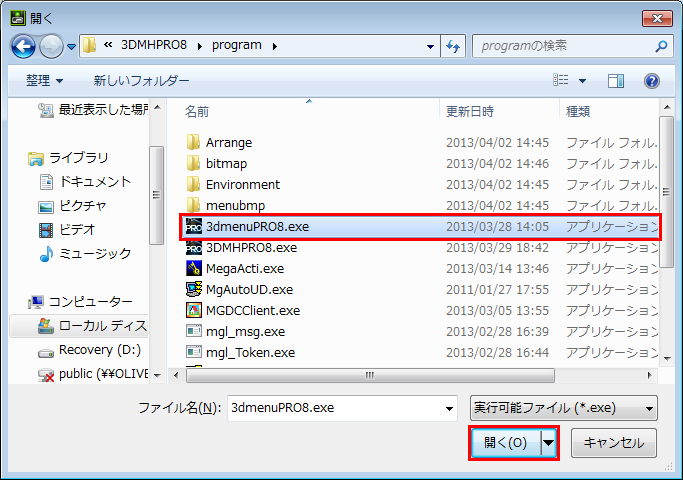Click the help question mark icon
The height and width of the screenshot is (480, 683).
(651, 80)
